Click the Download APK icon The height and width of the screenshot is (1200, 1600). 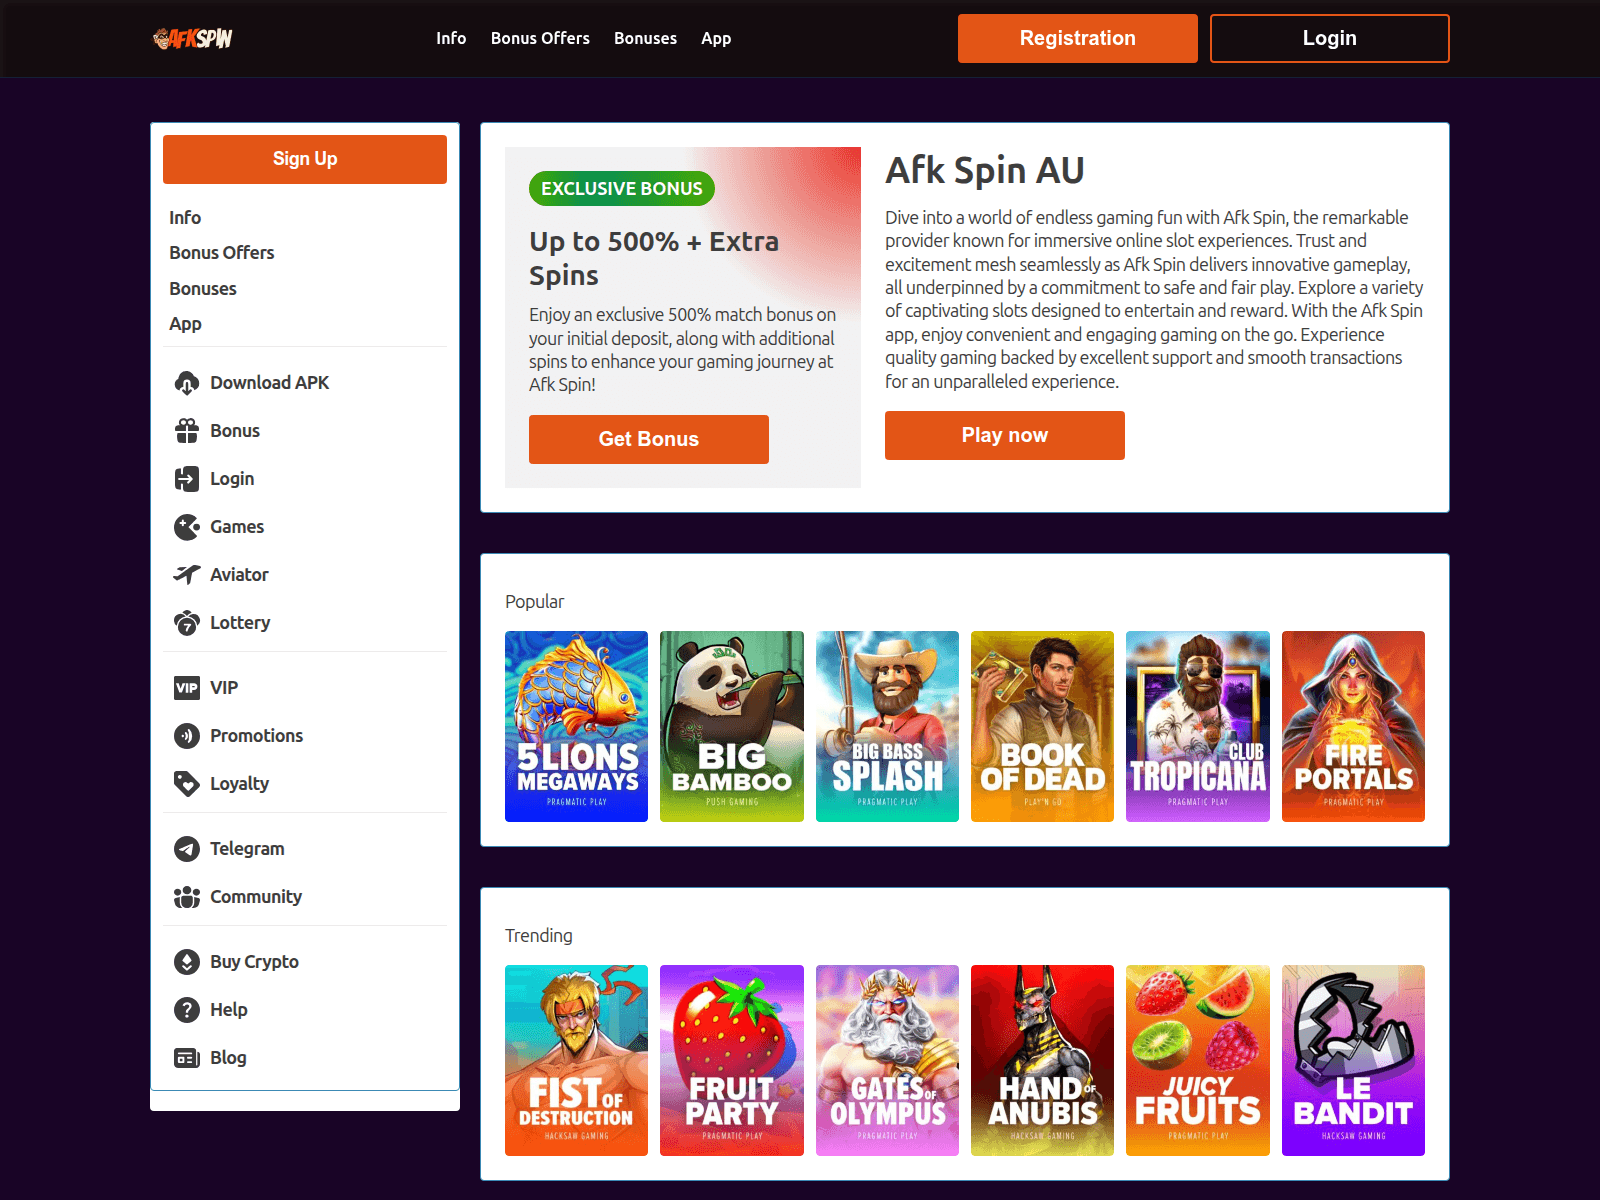click(187, 383)
